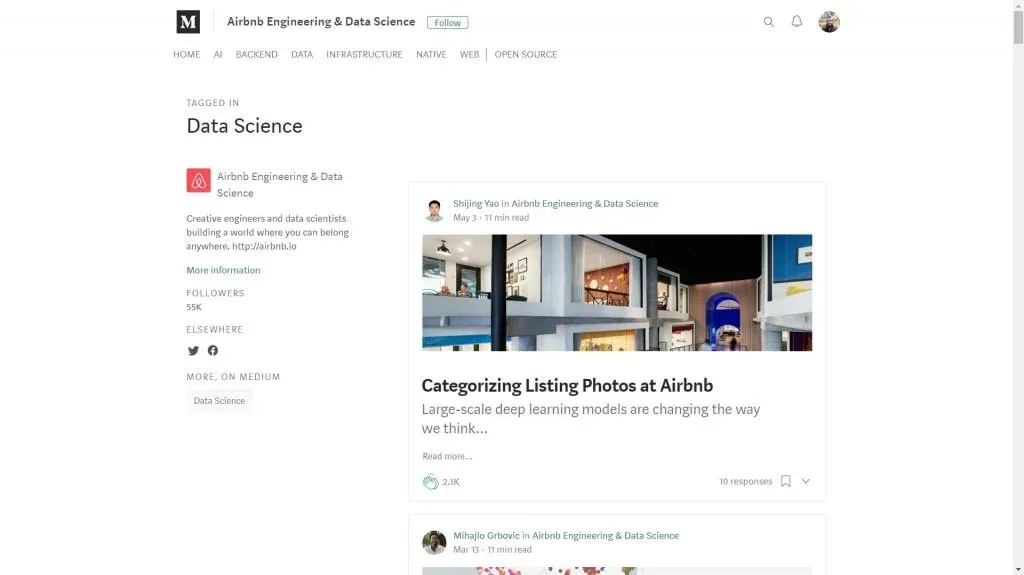Screen dimensions: 1024x575
Task: Open the INFRASTRUCTURE section
Action: 364,55
